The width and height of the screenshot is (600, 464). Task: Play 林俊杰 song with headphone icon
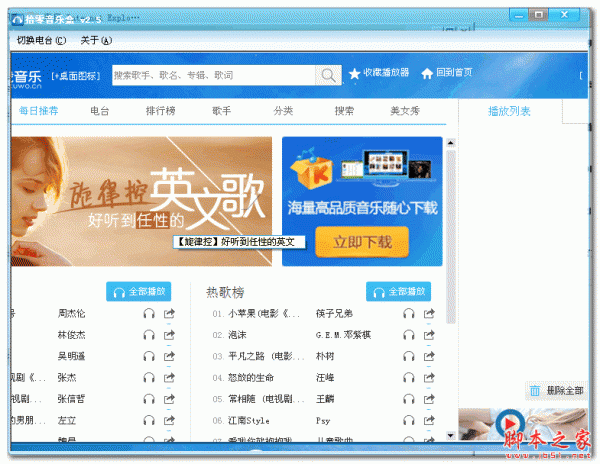point(149,335)
